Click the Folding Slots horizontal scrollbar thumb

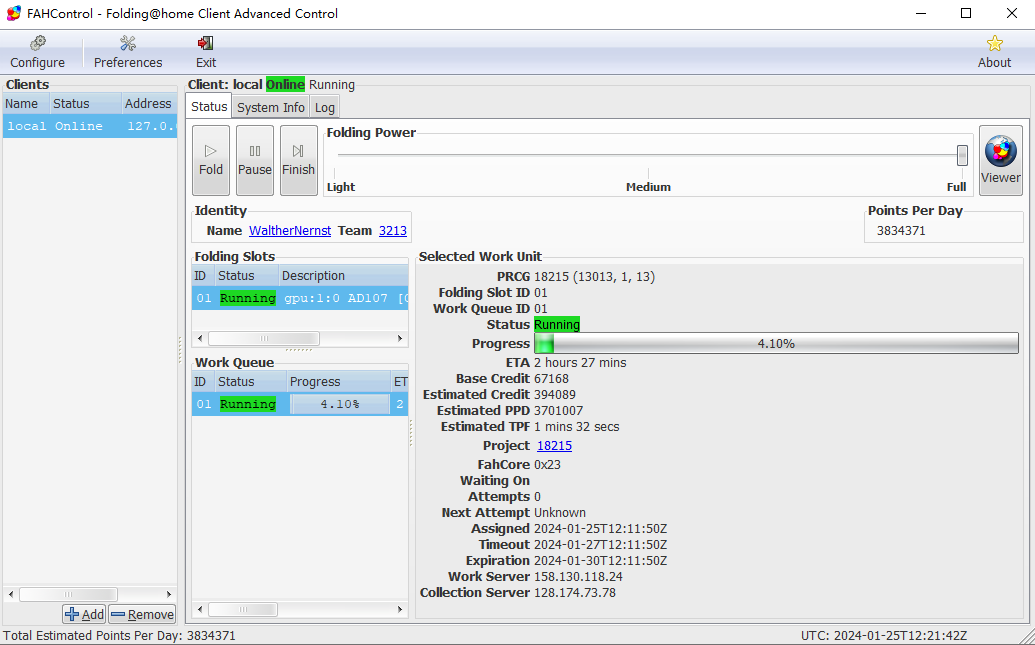(264, 339)
